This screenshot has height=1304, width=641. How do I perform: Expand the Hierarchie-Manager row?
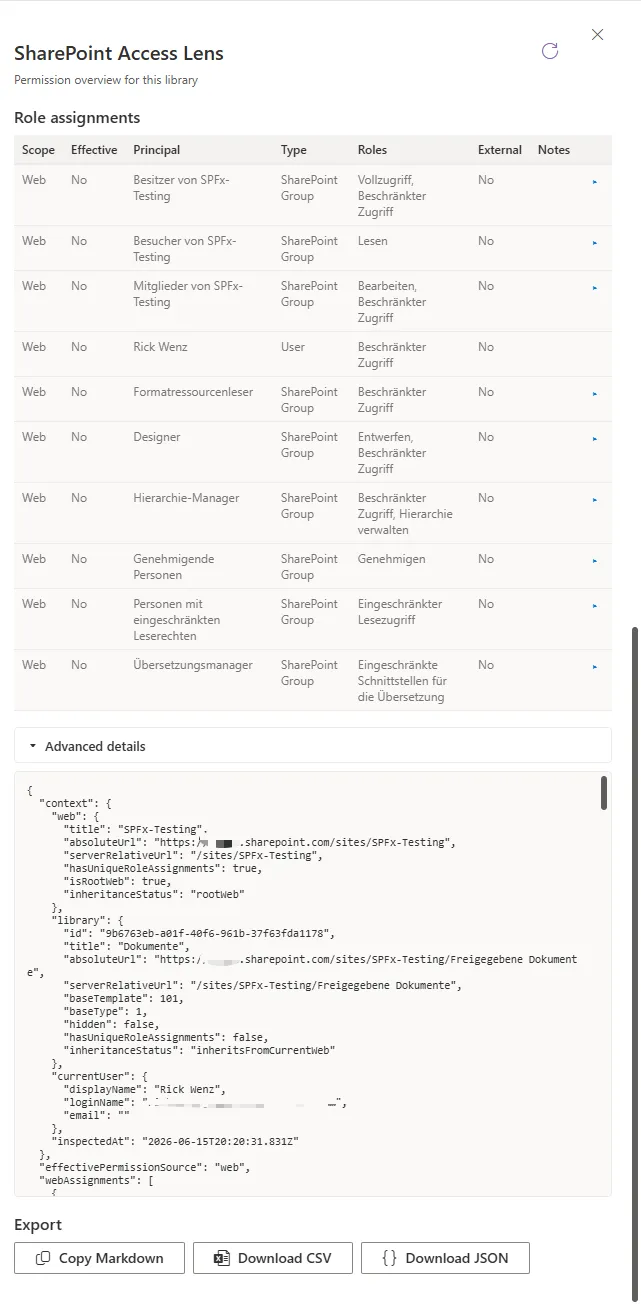pos(595,500)
